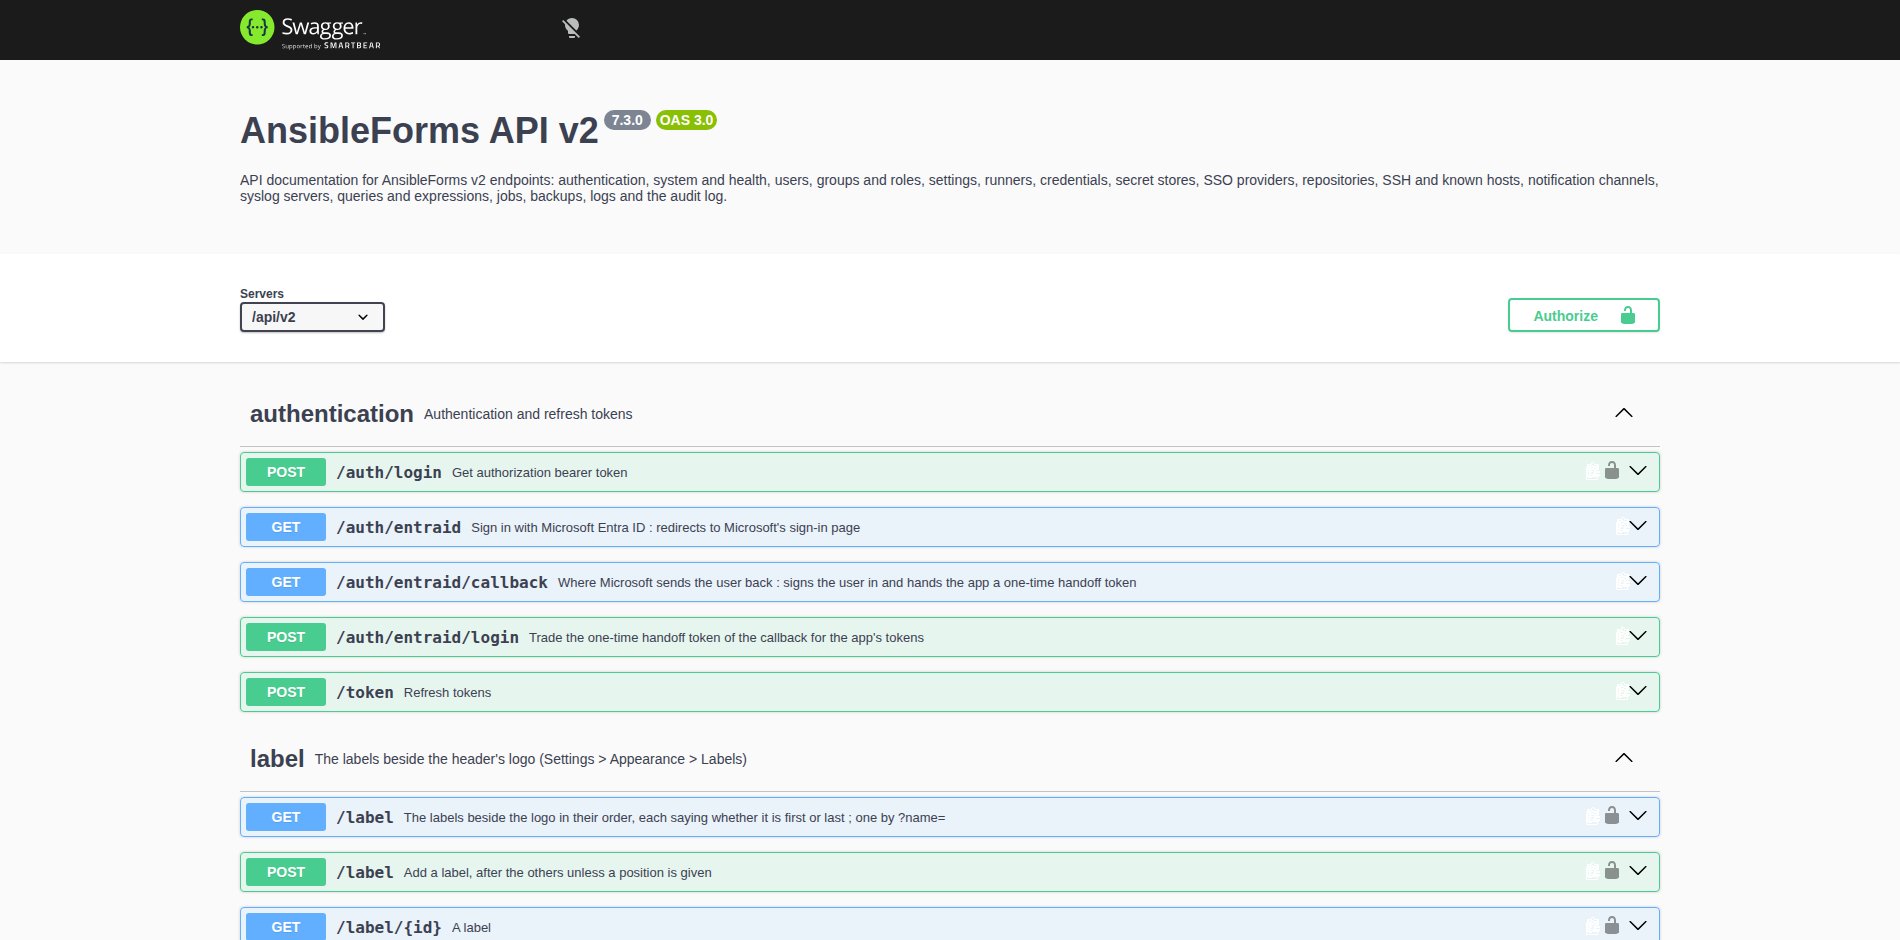Click the "/auth/entraid/callback" path text
Screen dimensions: 1900x940
point(442,582)
